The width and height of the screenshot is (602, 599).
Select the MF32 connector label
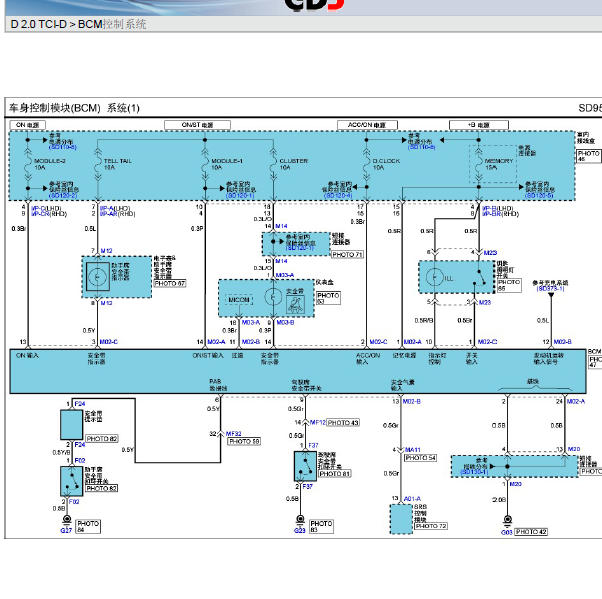(x=233, y=434)
